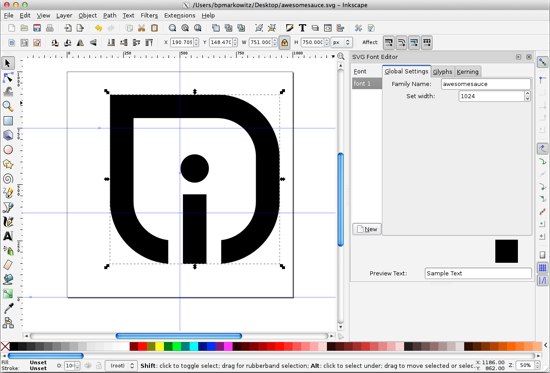The image size is (550, 373).
Task: Toggle third Affect gradients button
Action: point(414,42)
